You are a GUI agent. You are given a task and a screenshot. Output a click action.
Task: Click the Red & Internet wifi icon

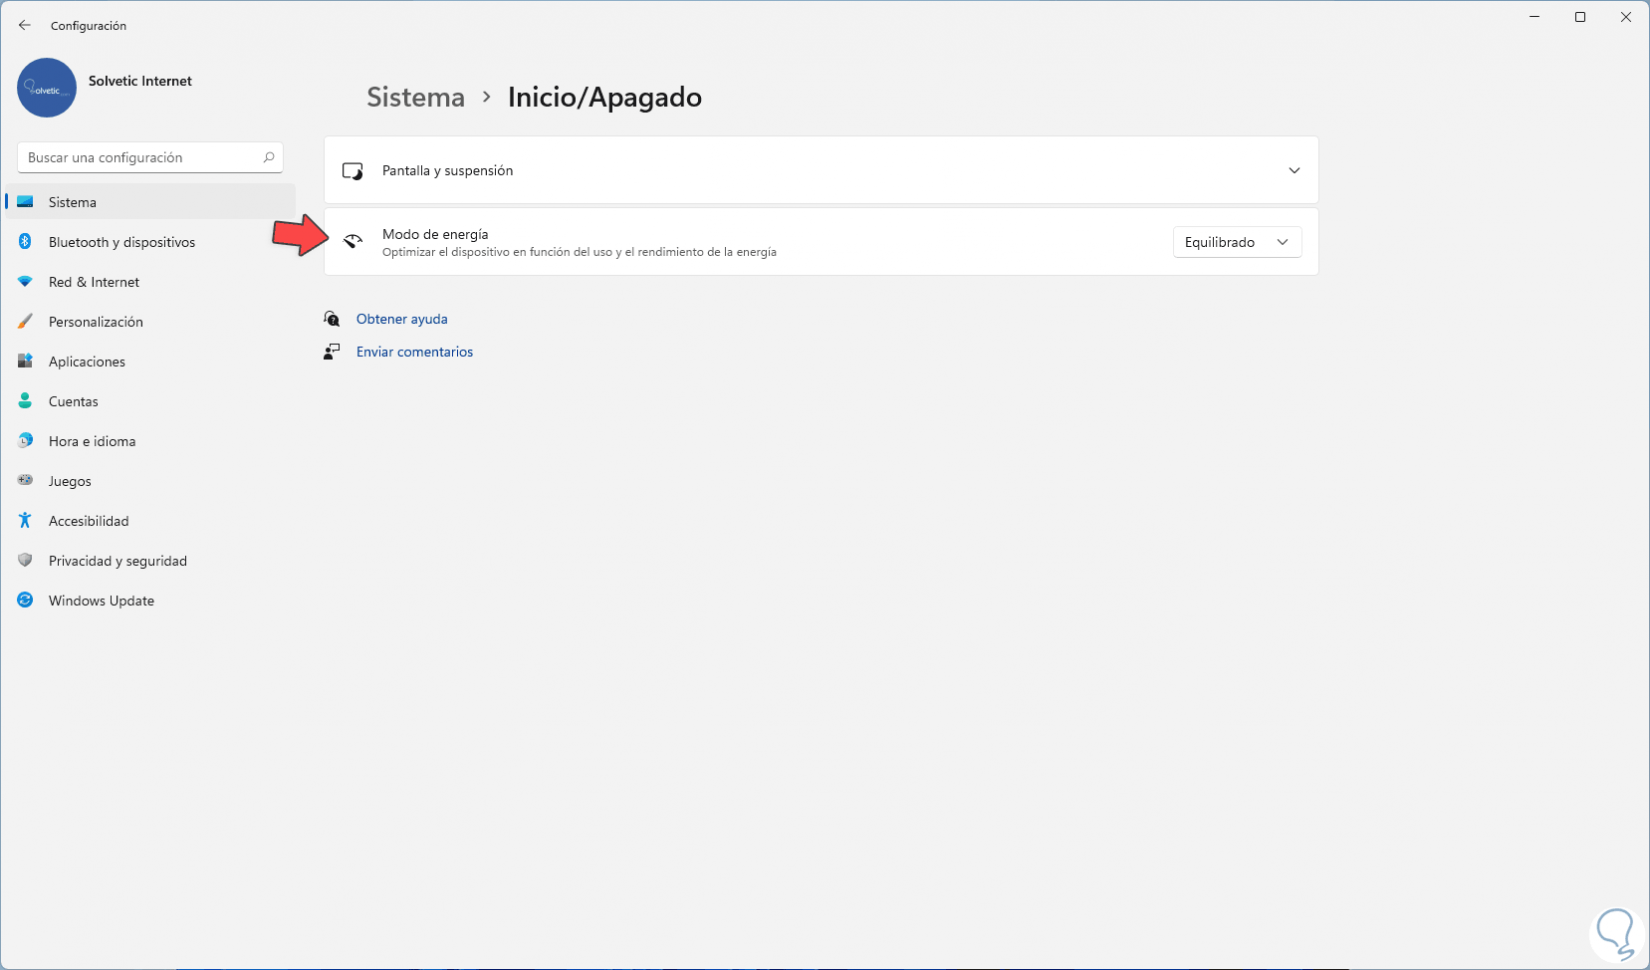(x=25, y=282)
